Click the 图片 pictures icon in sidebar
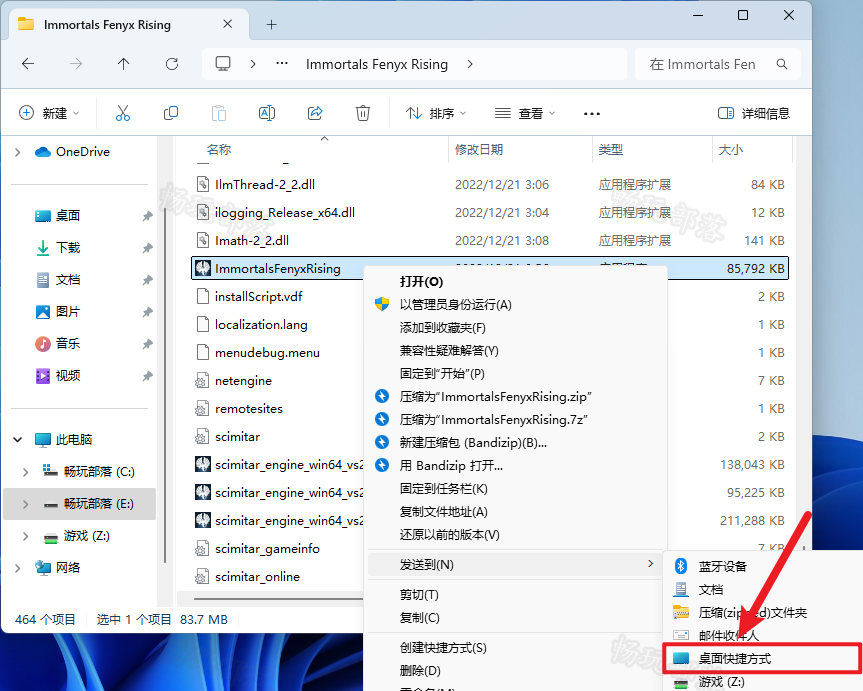Screen dimensions: 863x691 [43, 312]
